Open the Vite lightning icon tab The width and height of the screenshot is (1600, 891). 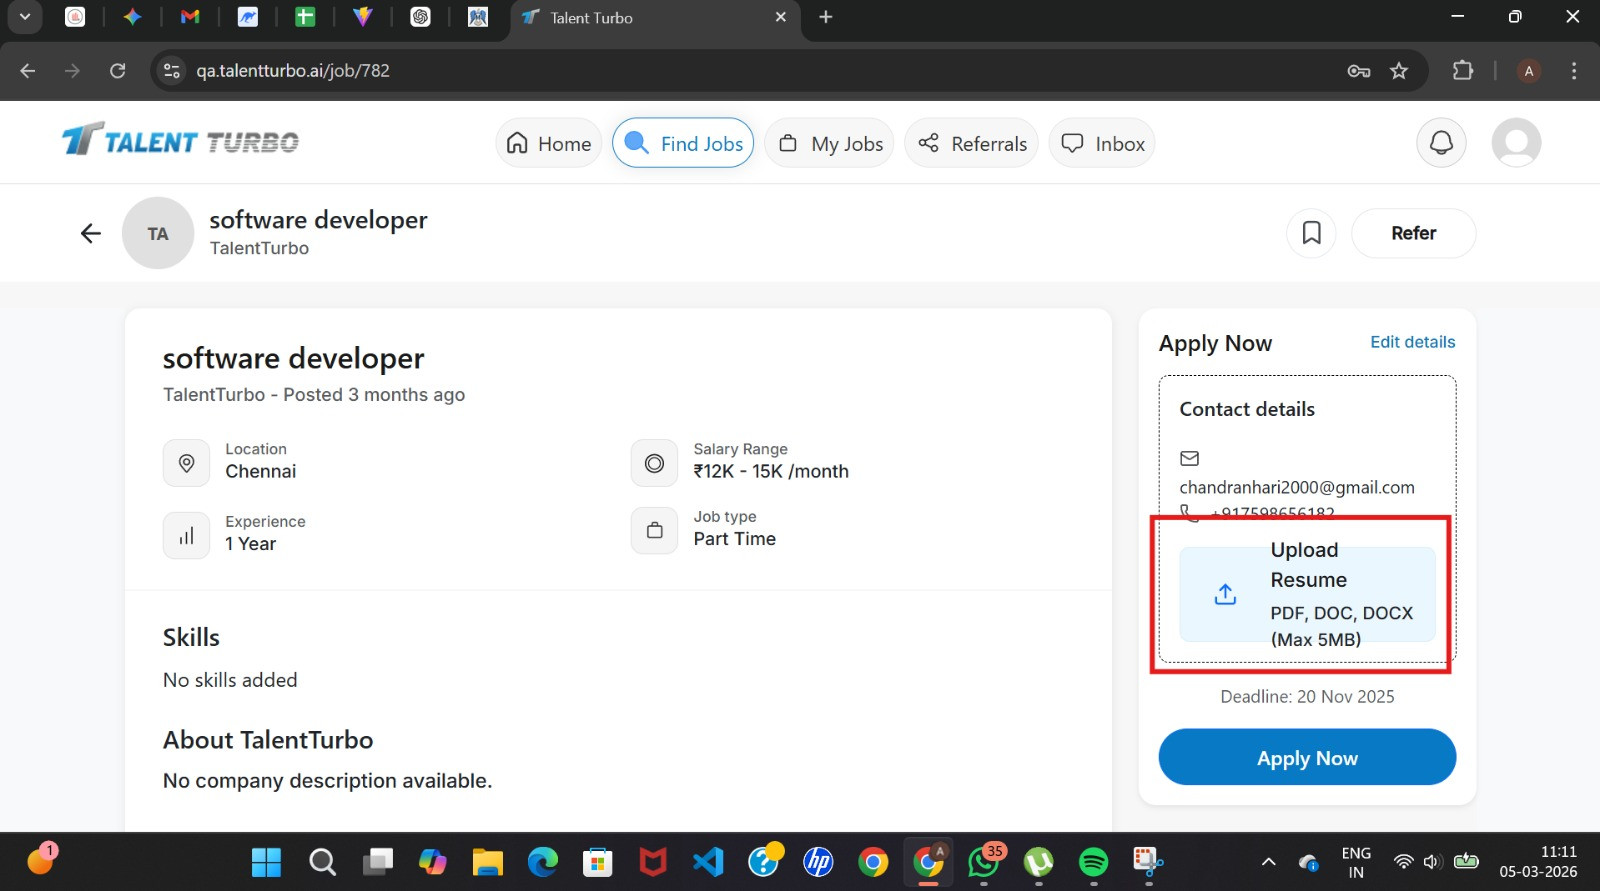click(x=363, y=17)
